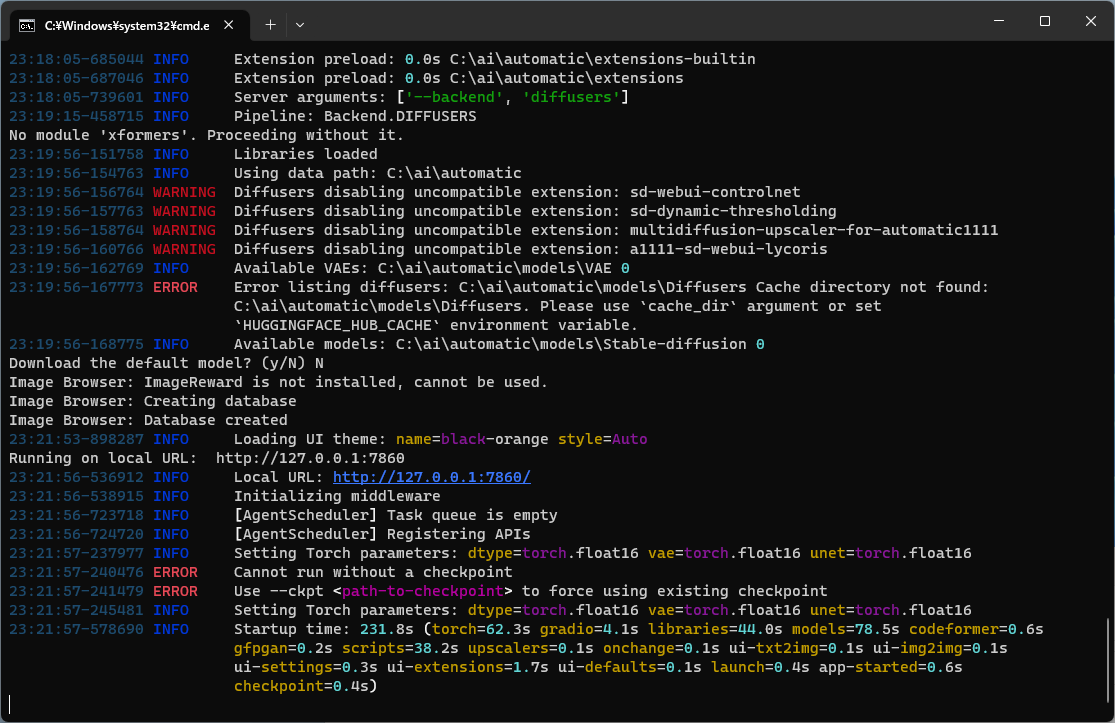Screen dimensions: 1115x723
Task: Click 'a1111-sd-webui-lycoris' extension name
Action: [728, 250]
